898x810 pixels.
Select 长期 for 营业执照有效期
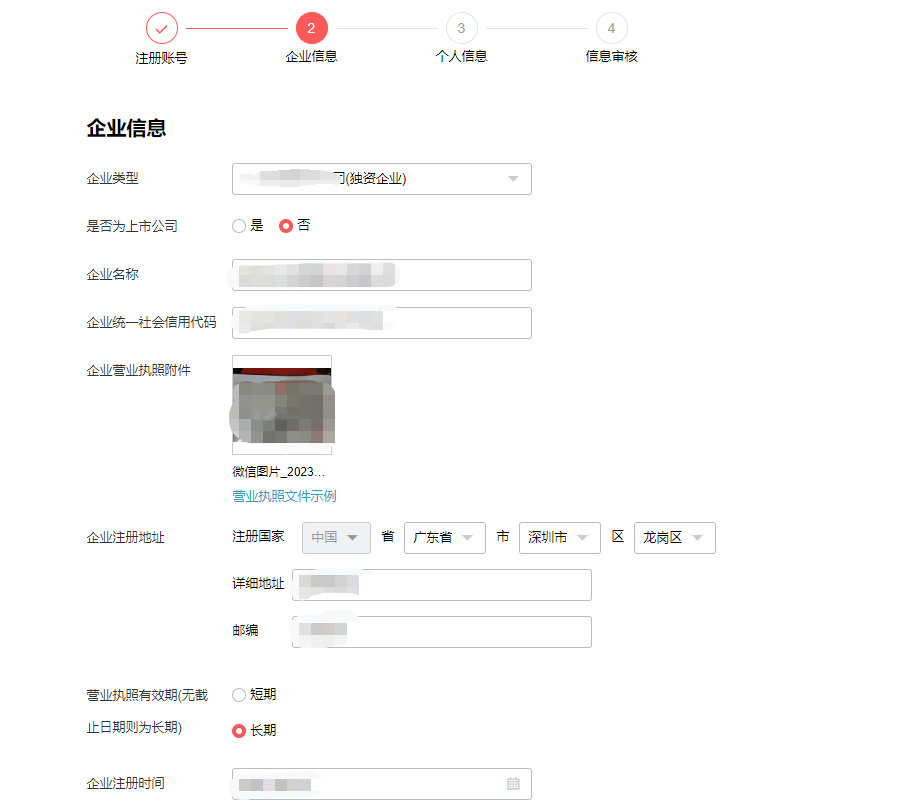[238, 730]
